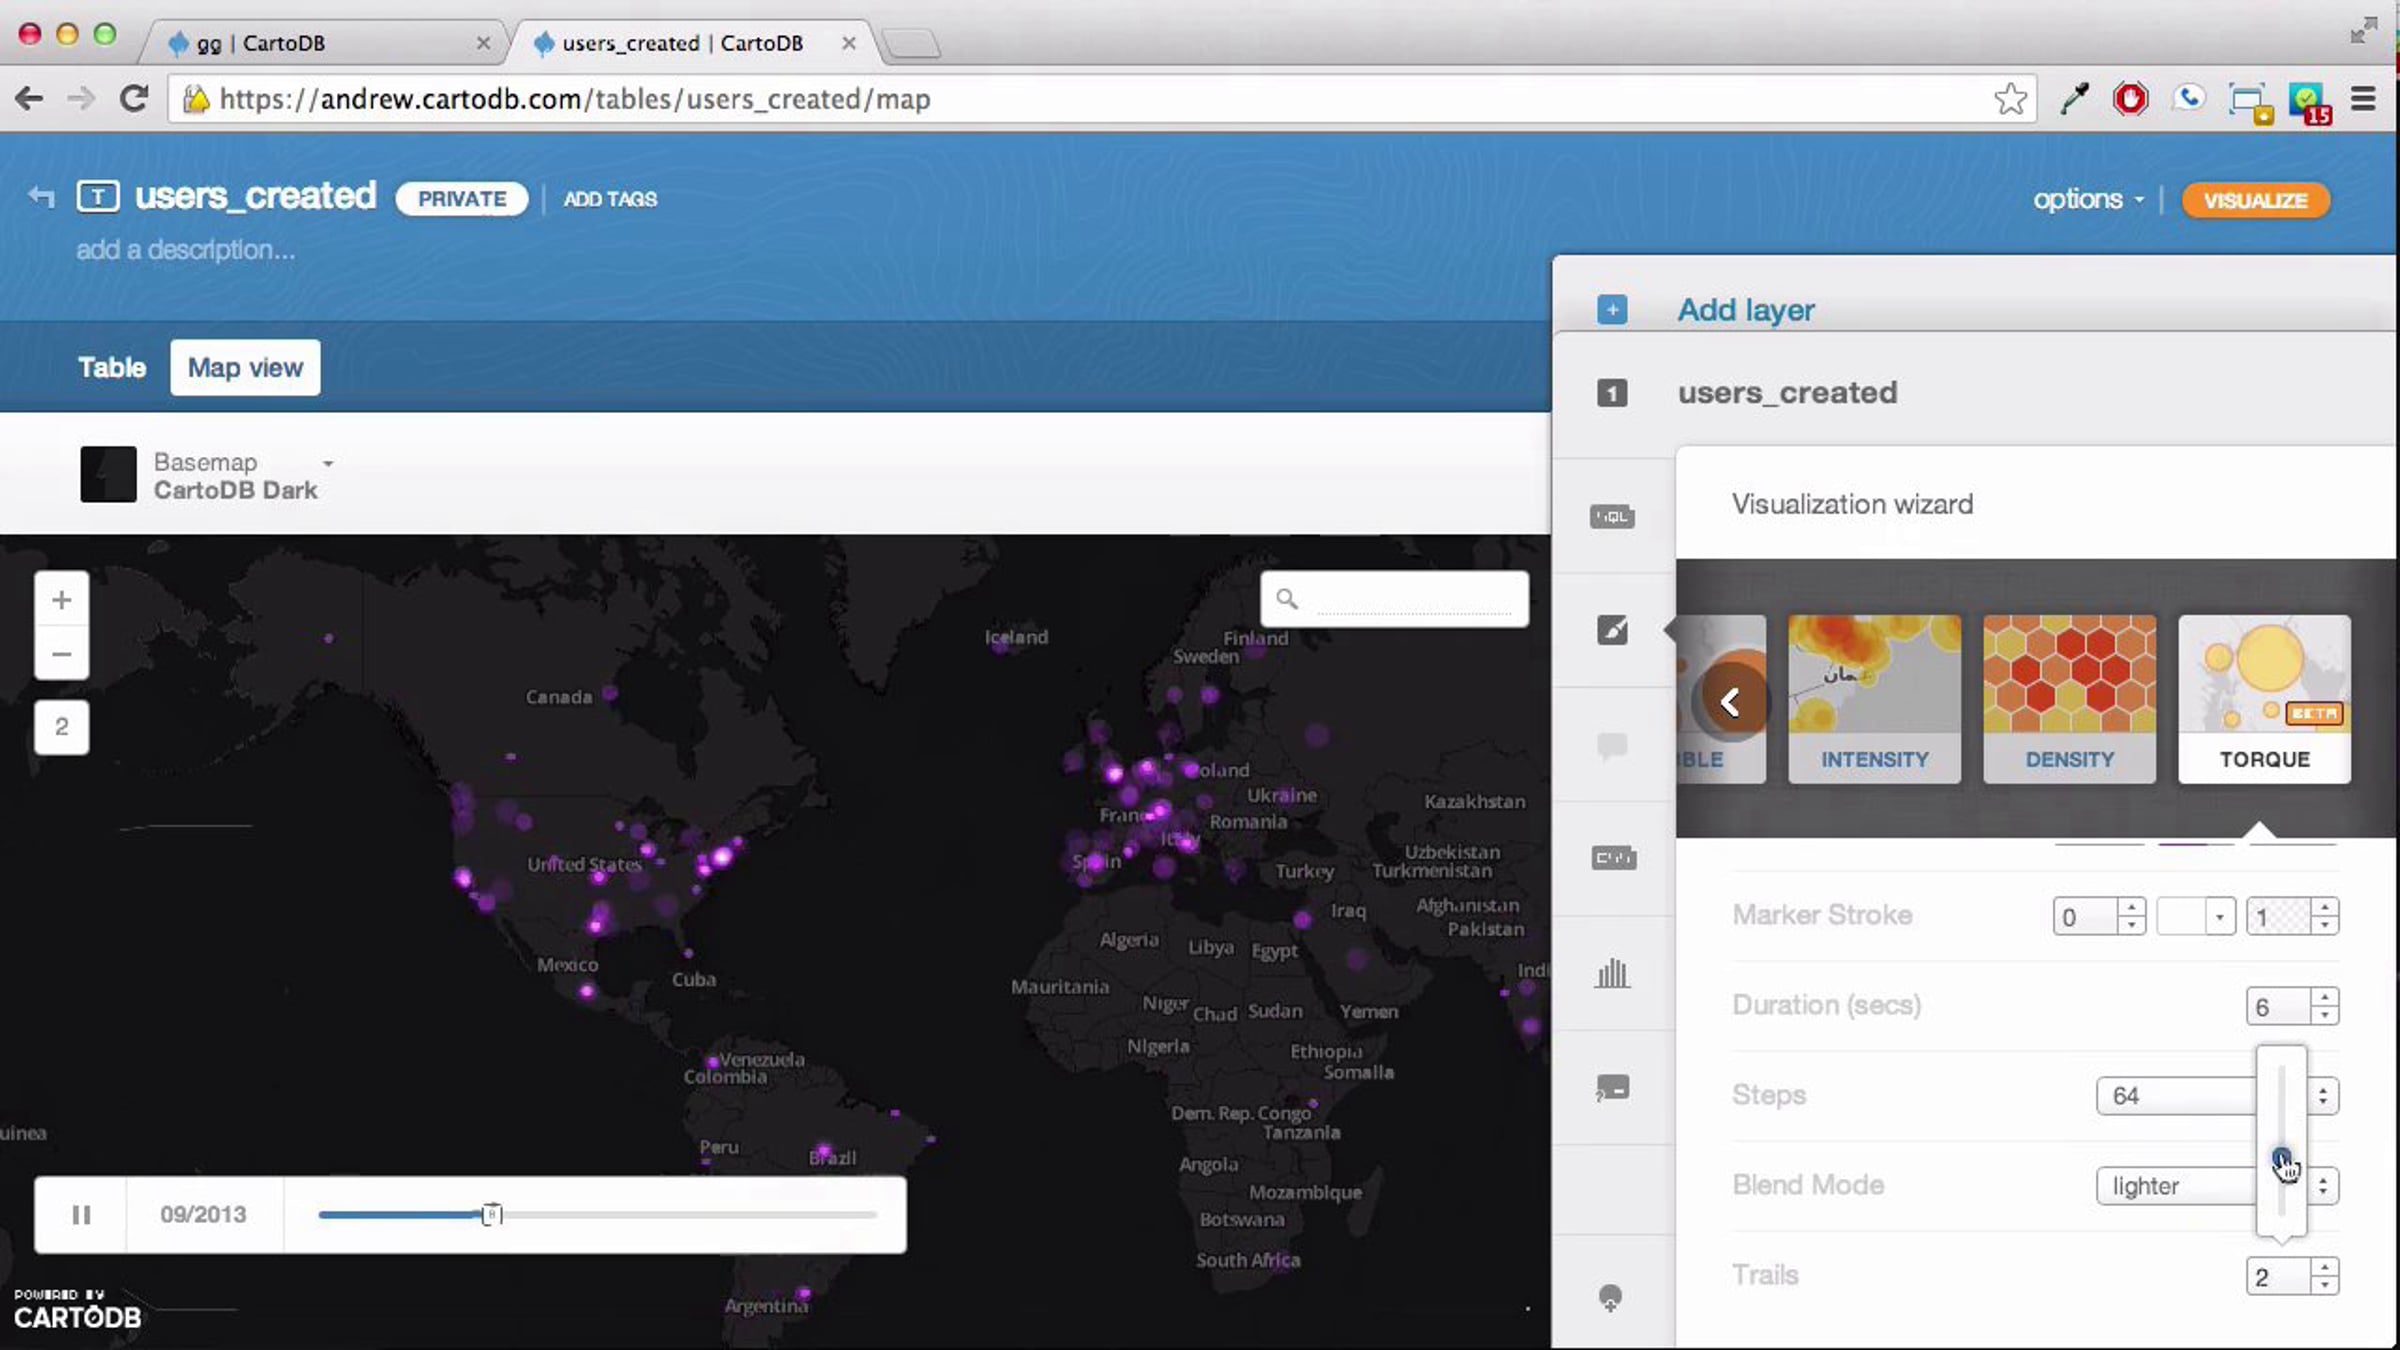Switch to the Table tab
This screenshot has height=1350, width=2400.
click(x=112, y=368)
